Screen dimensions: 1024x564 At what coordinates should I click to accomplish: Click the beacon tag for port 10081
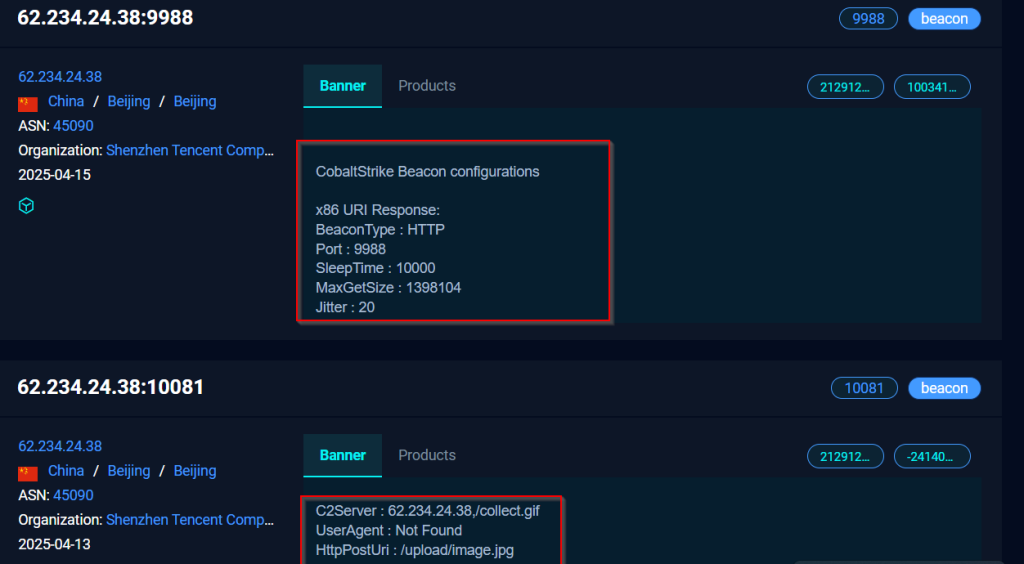click(x=944, y=388)
